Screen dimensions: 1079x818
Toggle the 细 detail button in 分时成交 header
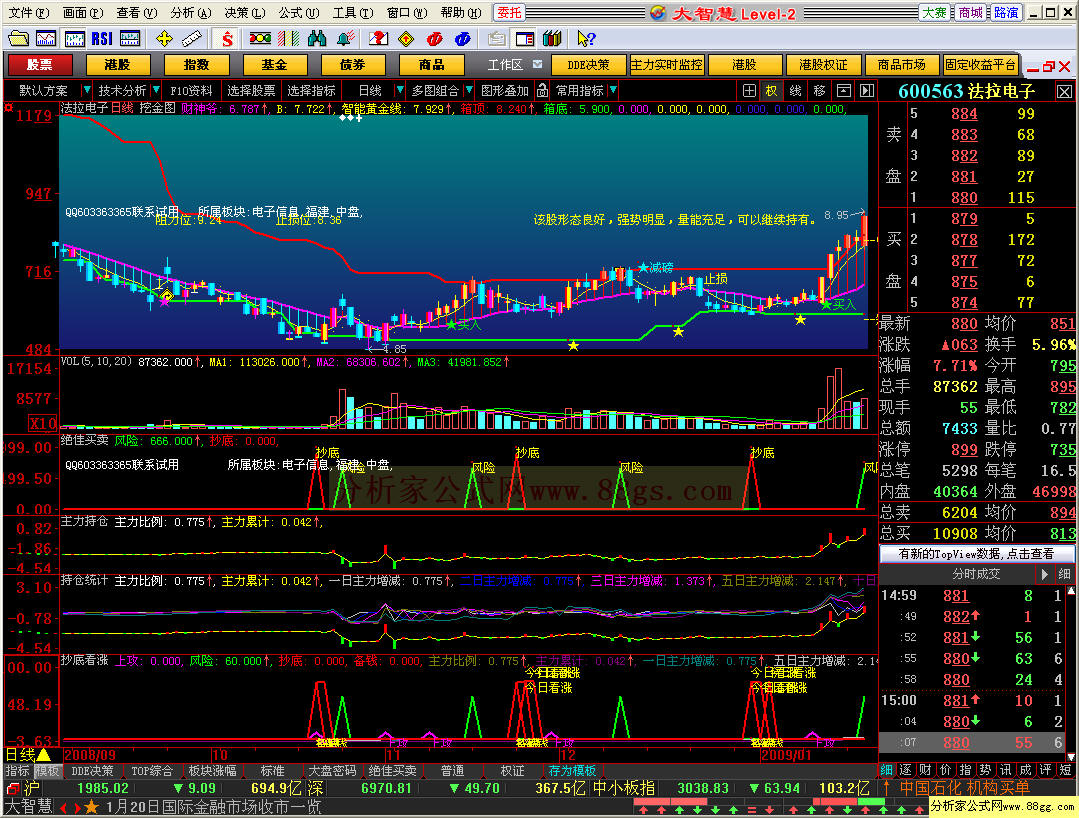click(1064, 574)
